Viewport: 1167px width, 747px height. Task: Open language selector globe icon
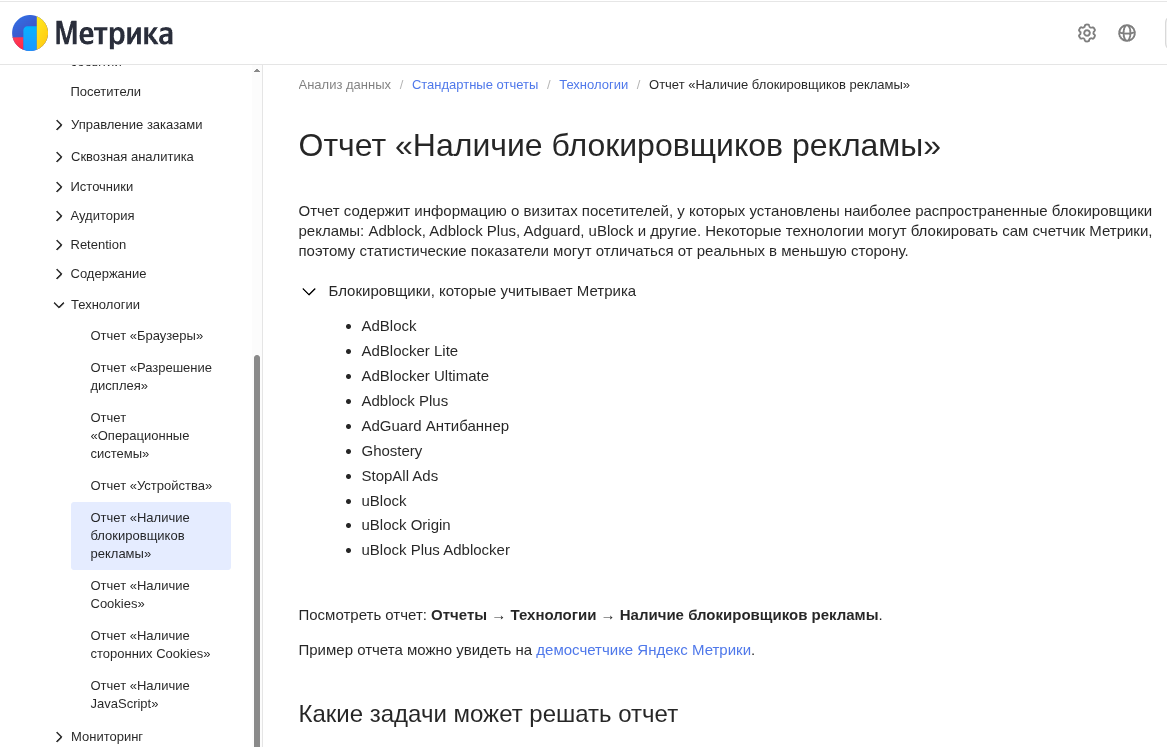pyautogui.click(x=1127, y=33)
